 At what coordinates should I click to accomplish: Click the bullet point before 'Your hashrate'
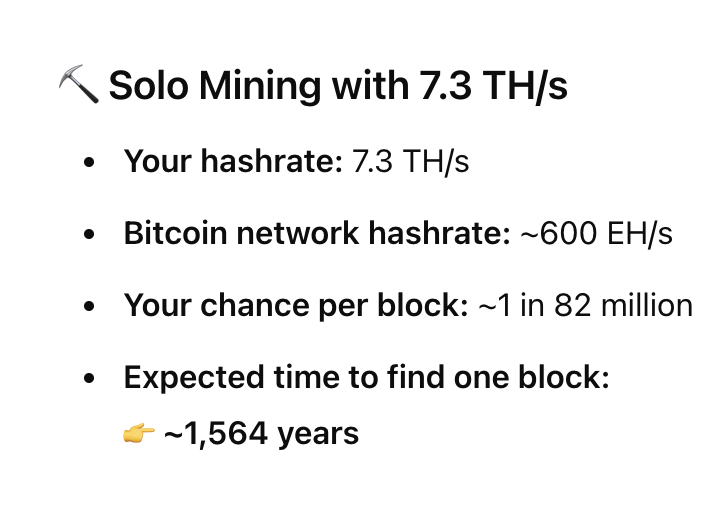(89, 163)
